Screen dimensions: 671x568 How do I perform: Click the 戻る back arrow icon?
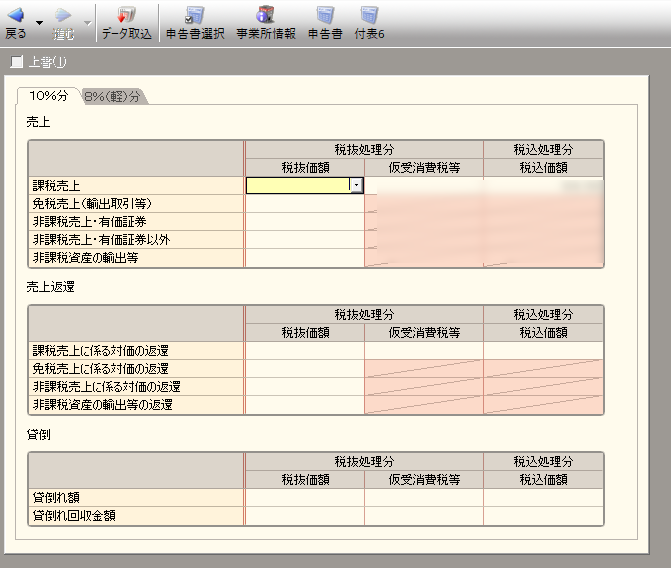point(16,17)
